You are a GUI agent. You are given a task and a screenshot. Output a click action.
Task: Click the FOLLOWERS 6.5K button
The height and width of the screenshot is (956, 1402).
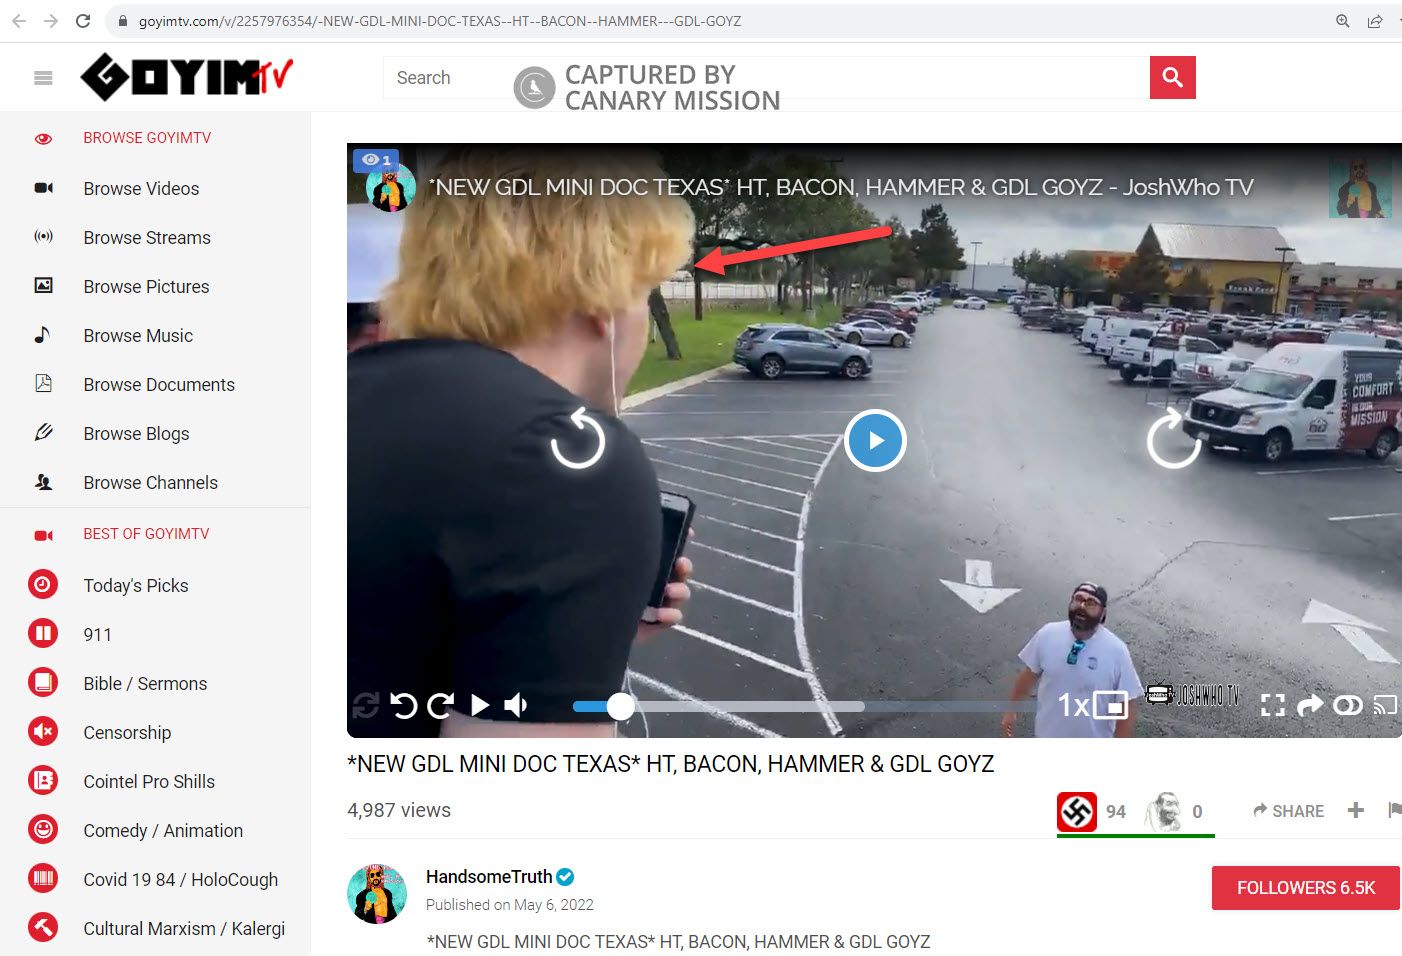1305,888
